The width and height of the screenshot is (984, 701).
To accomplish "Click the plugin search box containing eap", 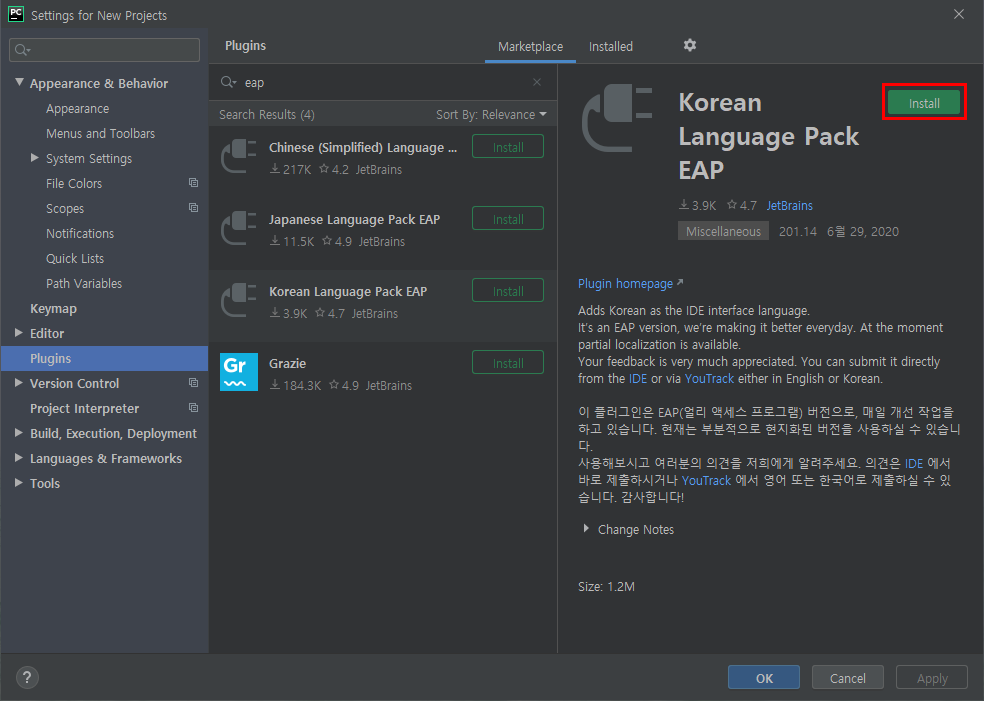I will coord(383,82).
